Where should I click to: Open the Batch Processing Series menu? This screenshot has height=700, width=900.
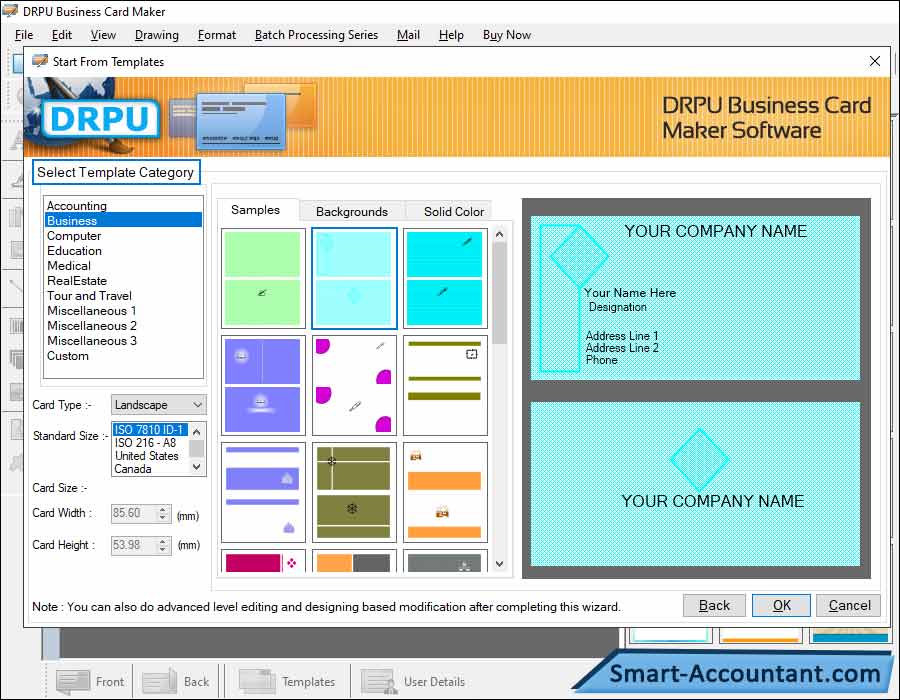[x=316, y=35]
